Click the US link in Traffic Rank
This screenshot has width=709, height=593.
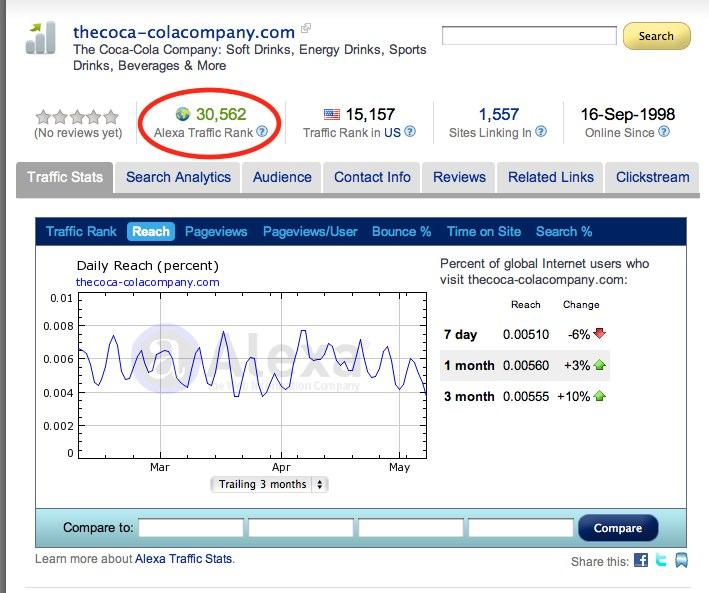[392, 133]
